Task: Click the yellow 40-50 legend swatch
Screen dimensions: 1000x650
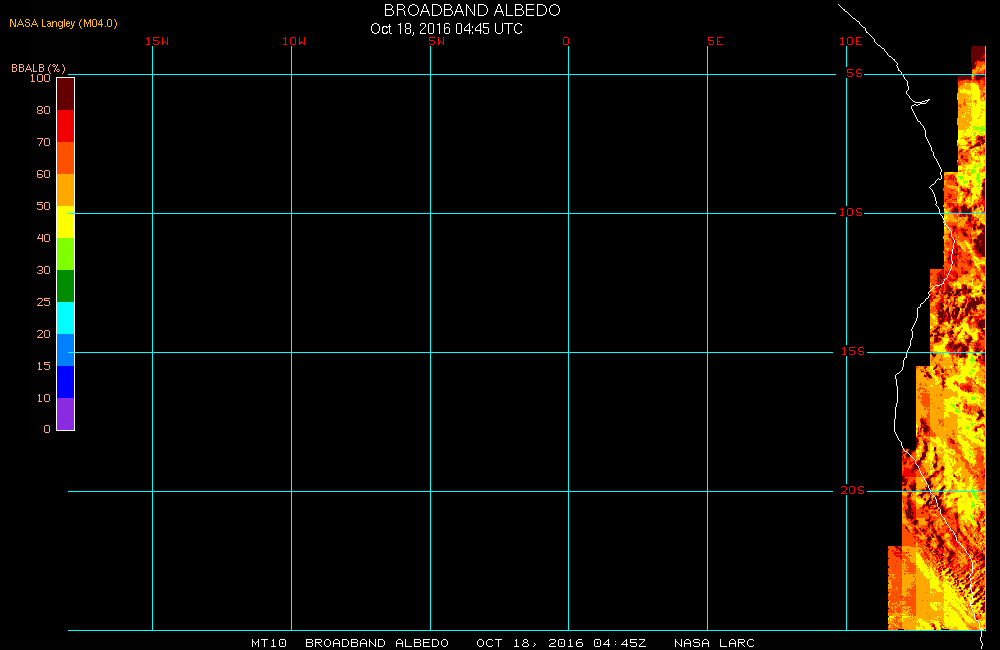Action: (x=66, y=222)
